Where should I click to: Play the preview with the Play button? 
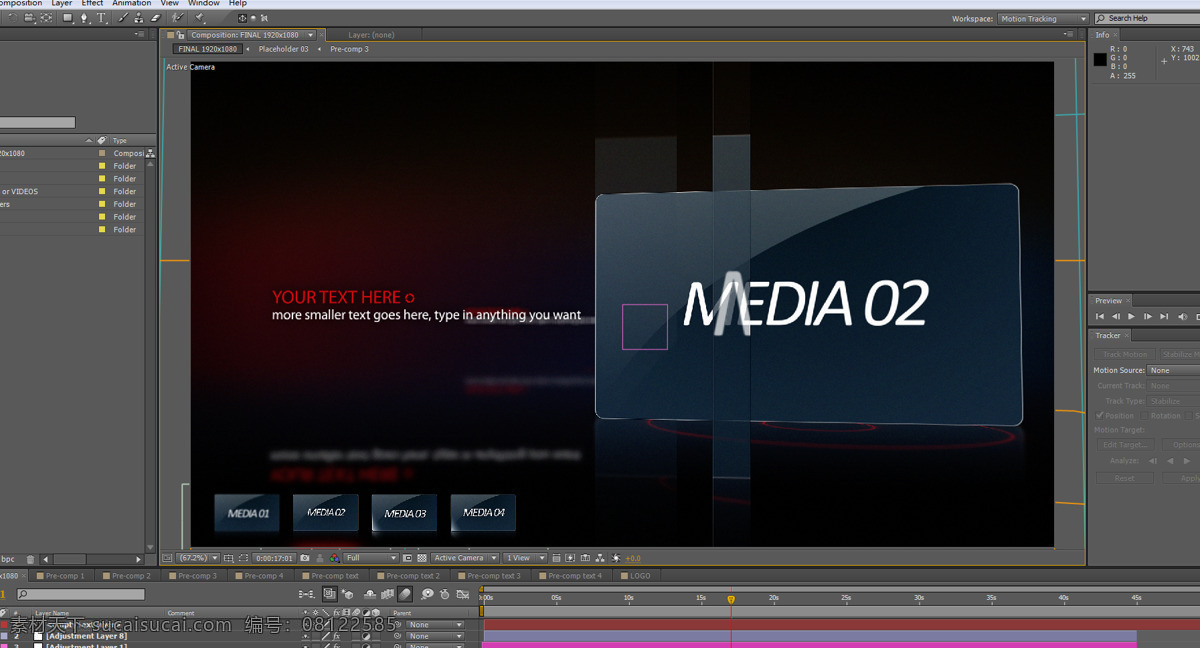[1131, 317]
